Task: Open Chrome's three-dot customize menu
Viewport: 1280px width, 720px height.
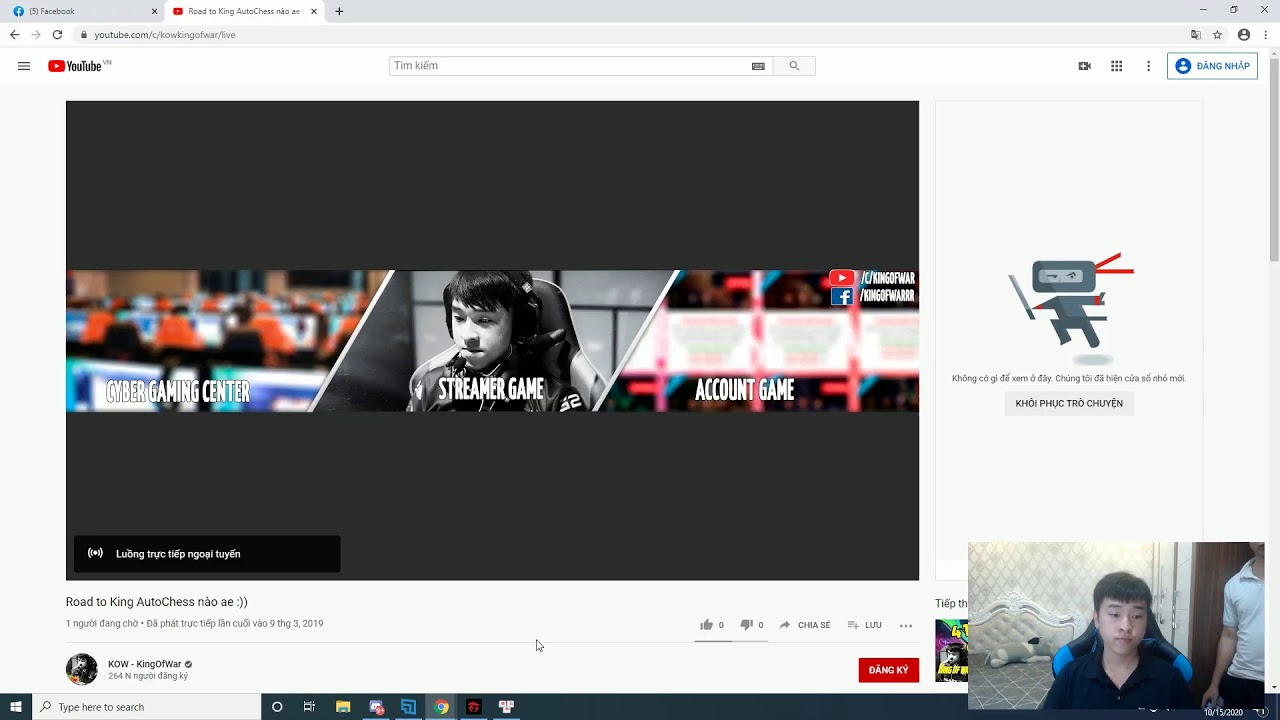Action: tap(1266, 35)
